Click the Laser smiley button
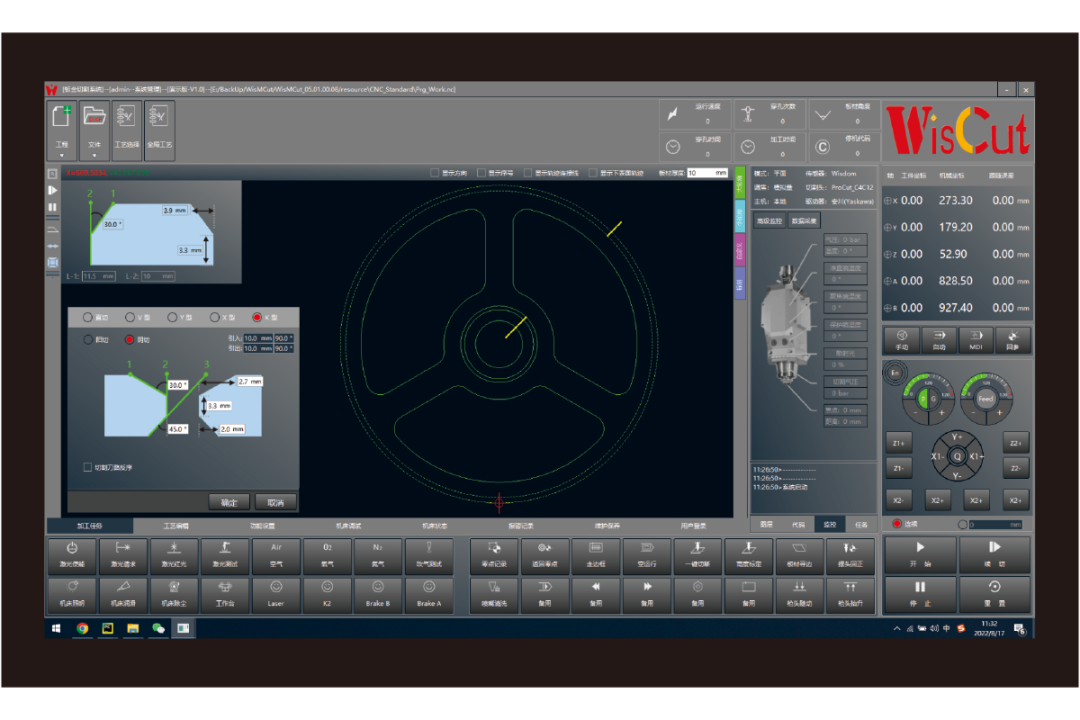Image resolution: width=1080 pixels, height=720 pixels. (x=276, y=595)
